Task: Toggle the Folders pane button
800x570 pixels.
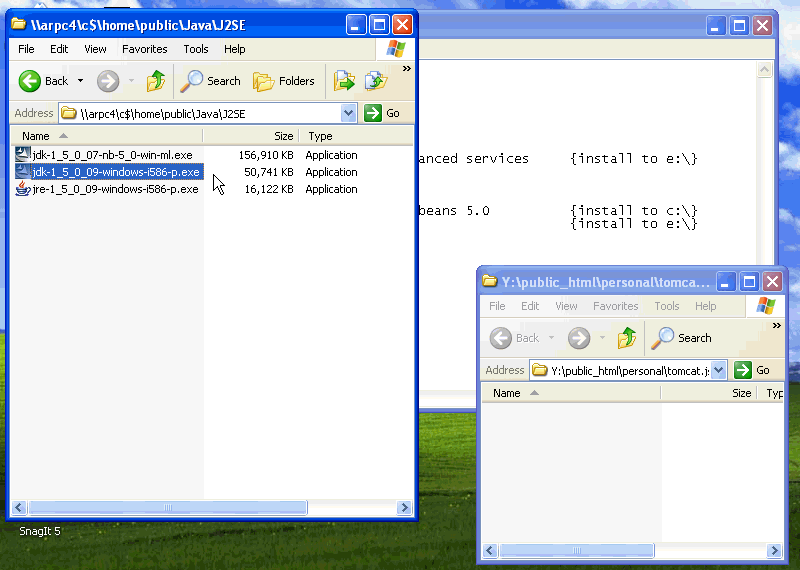Action: point(284,81)
